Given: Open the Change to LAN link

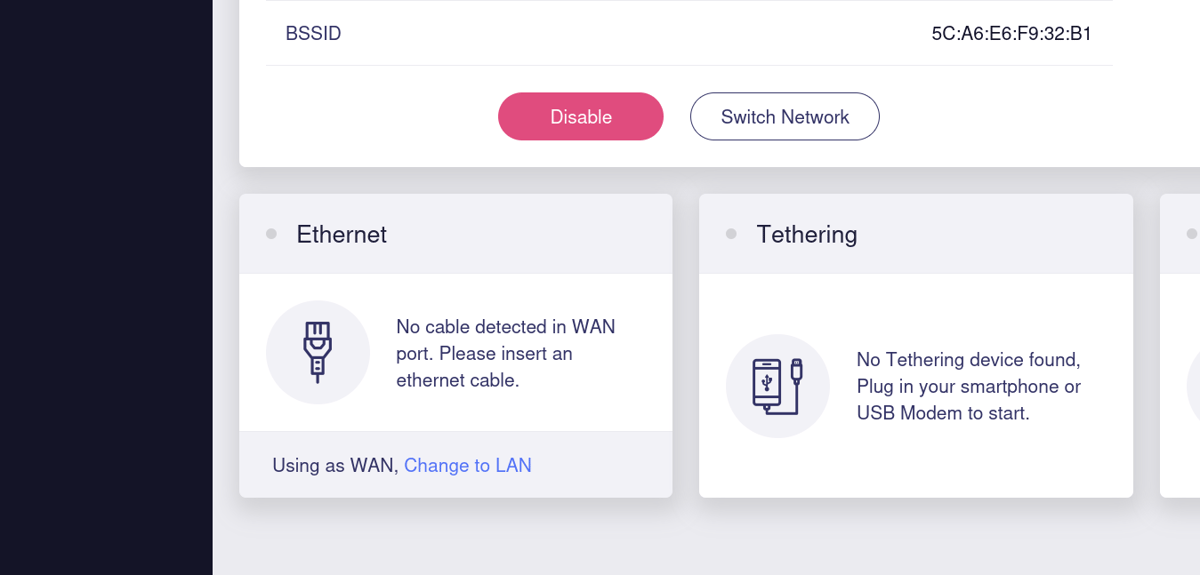Looking at the screenshot, I should pyautogui.click(x=467, y=465).
